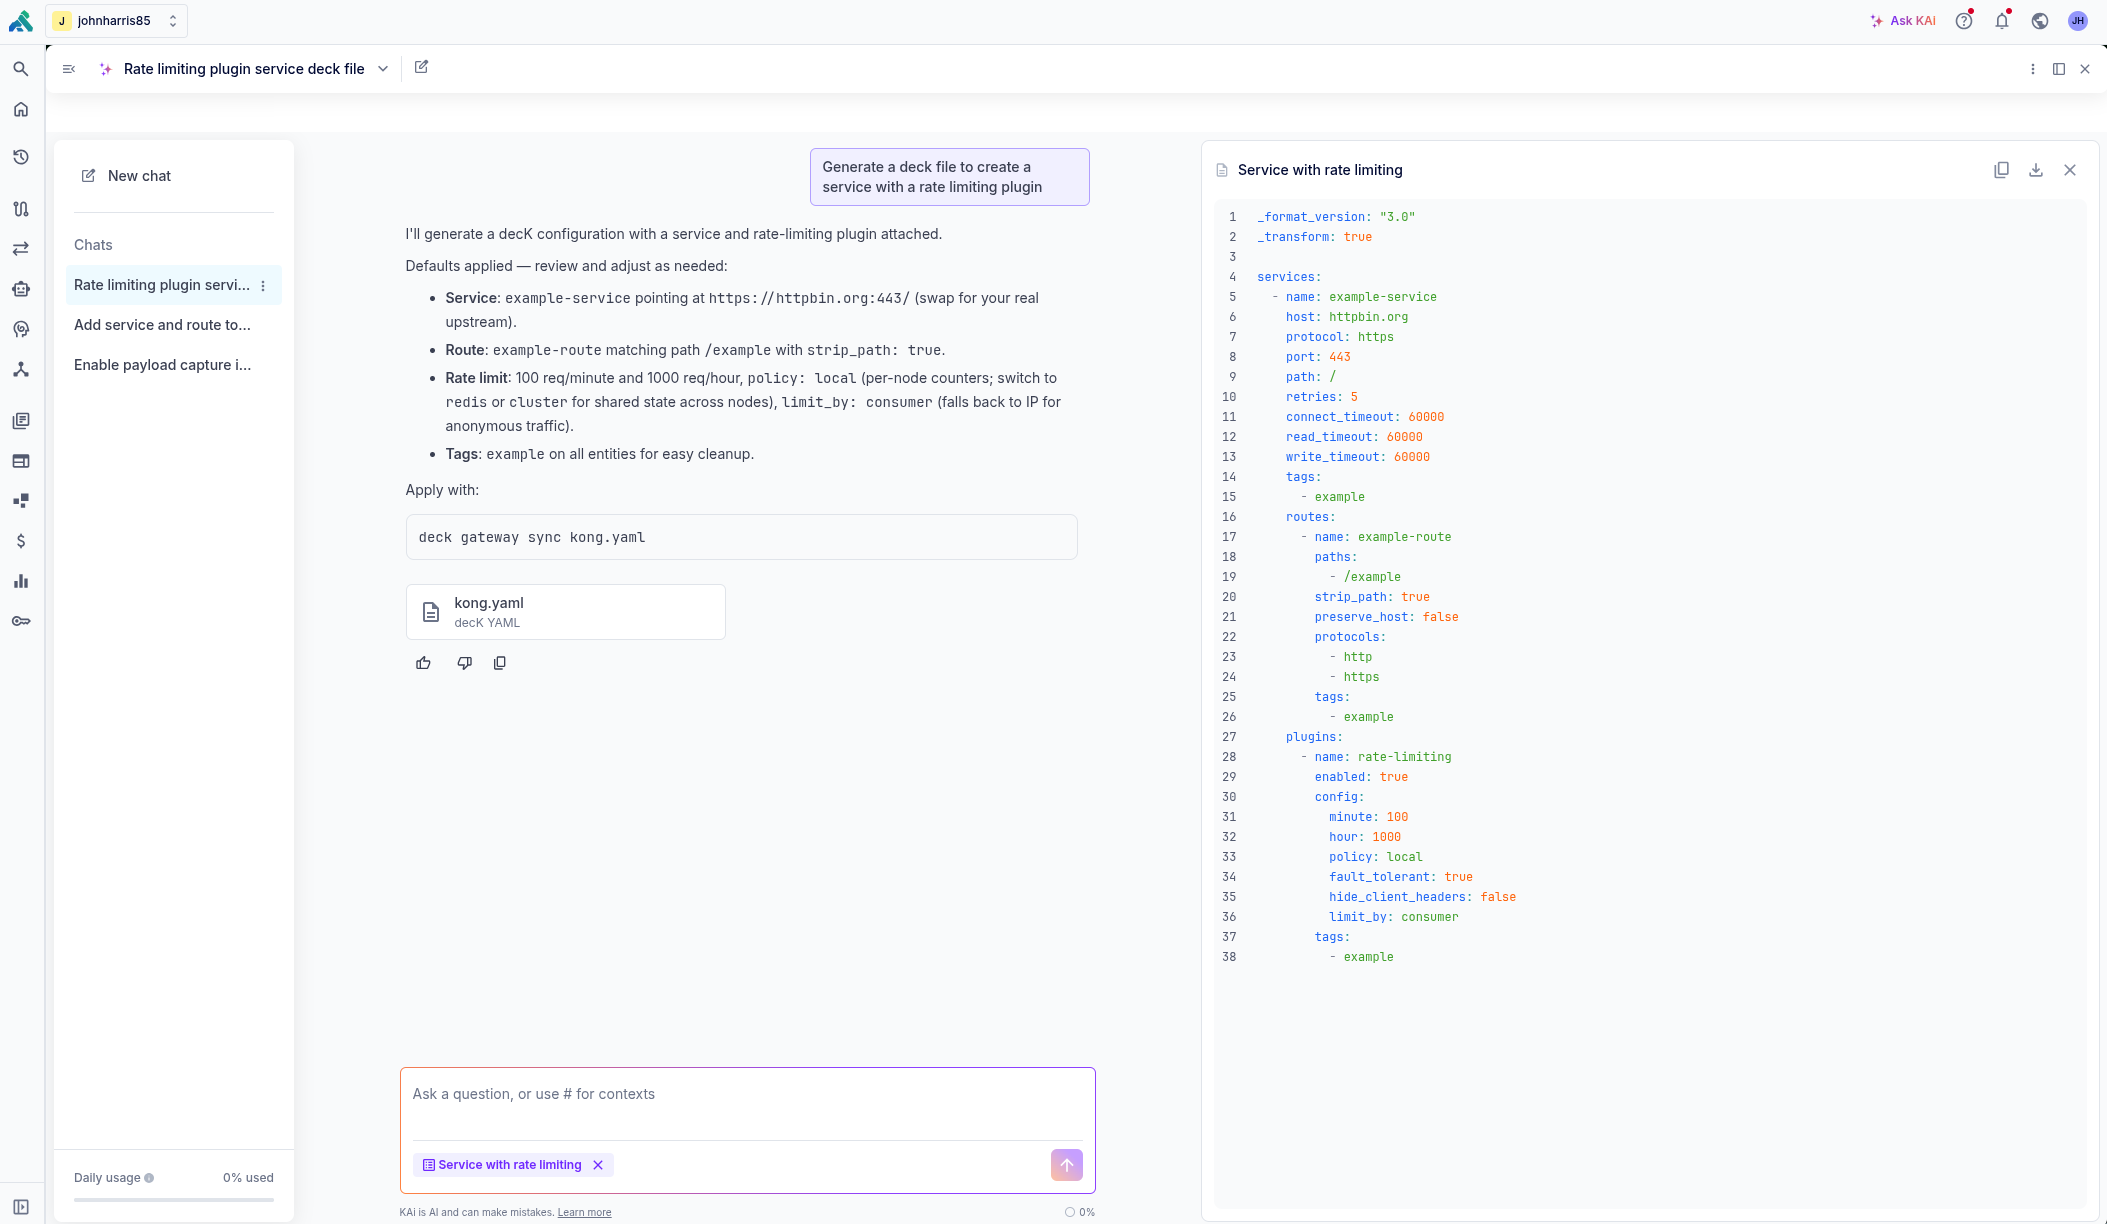2107x1224 pixels.
Task: Open the kong.yaml decK YAML attachment
Action: coord(566,612)
